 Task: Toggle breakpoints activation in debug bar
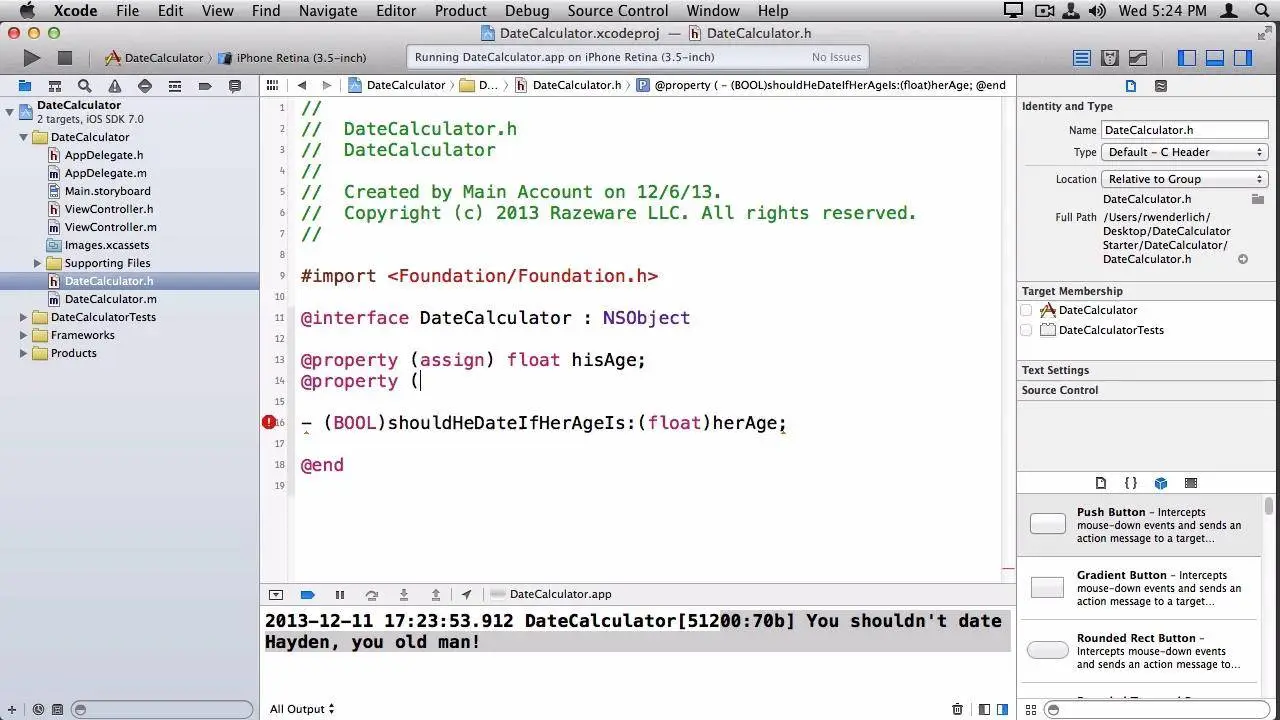(308, 594)
